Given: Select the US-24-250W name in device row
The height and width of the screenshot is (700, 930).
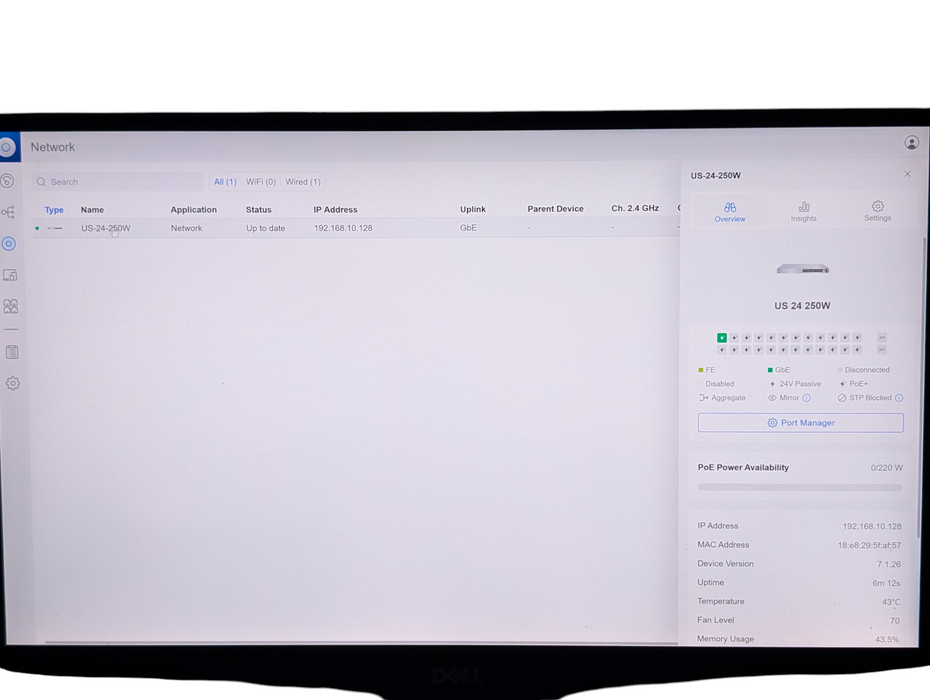Looking at the screenshot, I should (106, 228).
